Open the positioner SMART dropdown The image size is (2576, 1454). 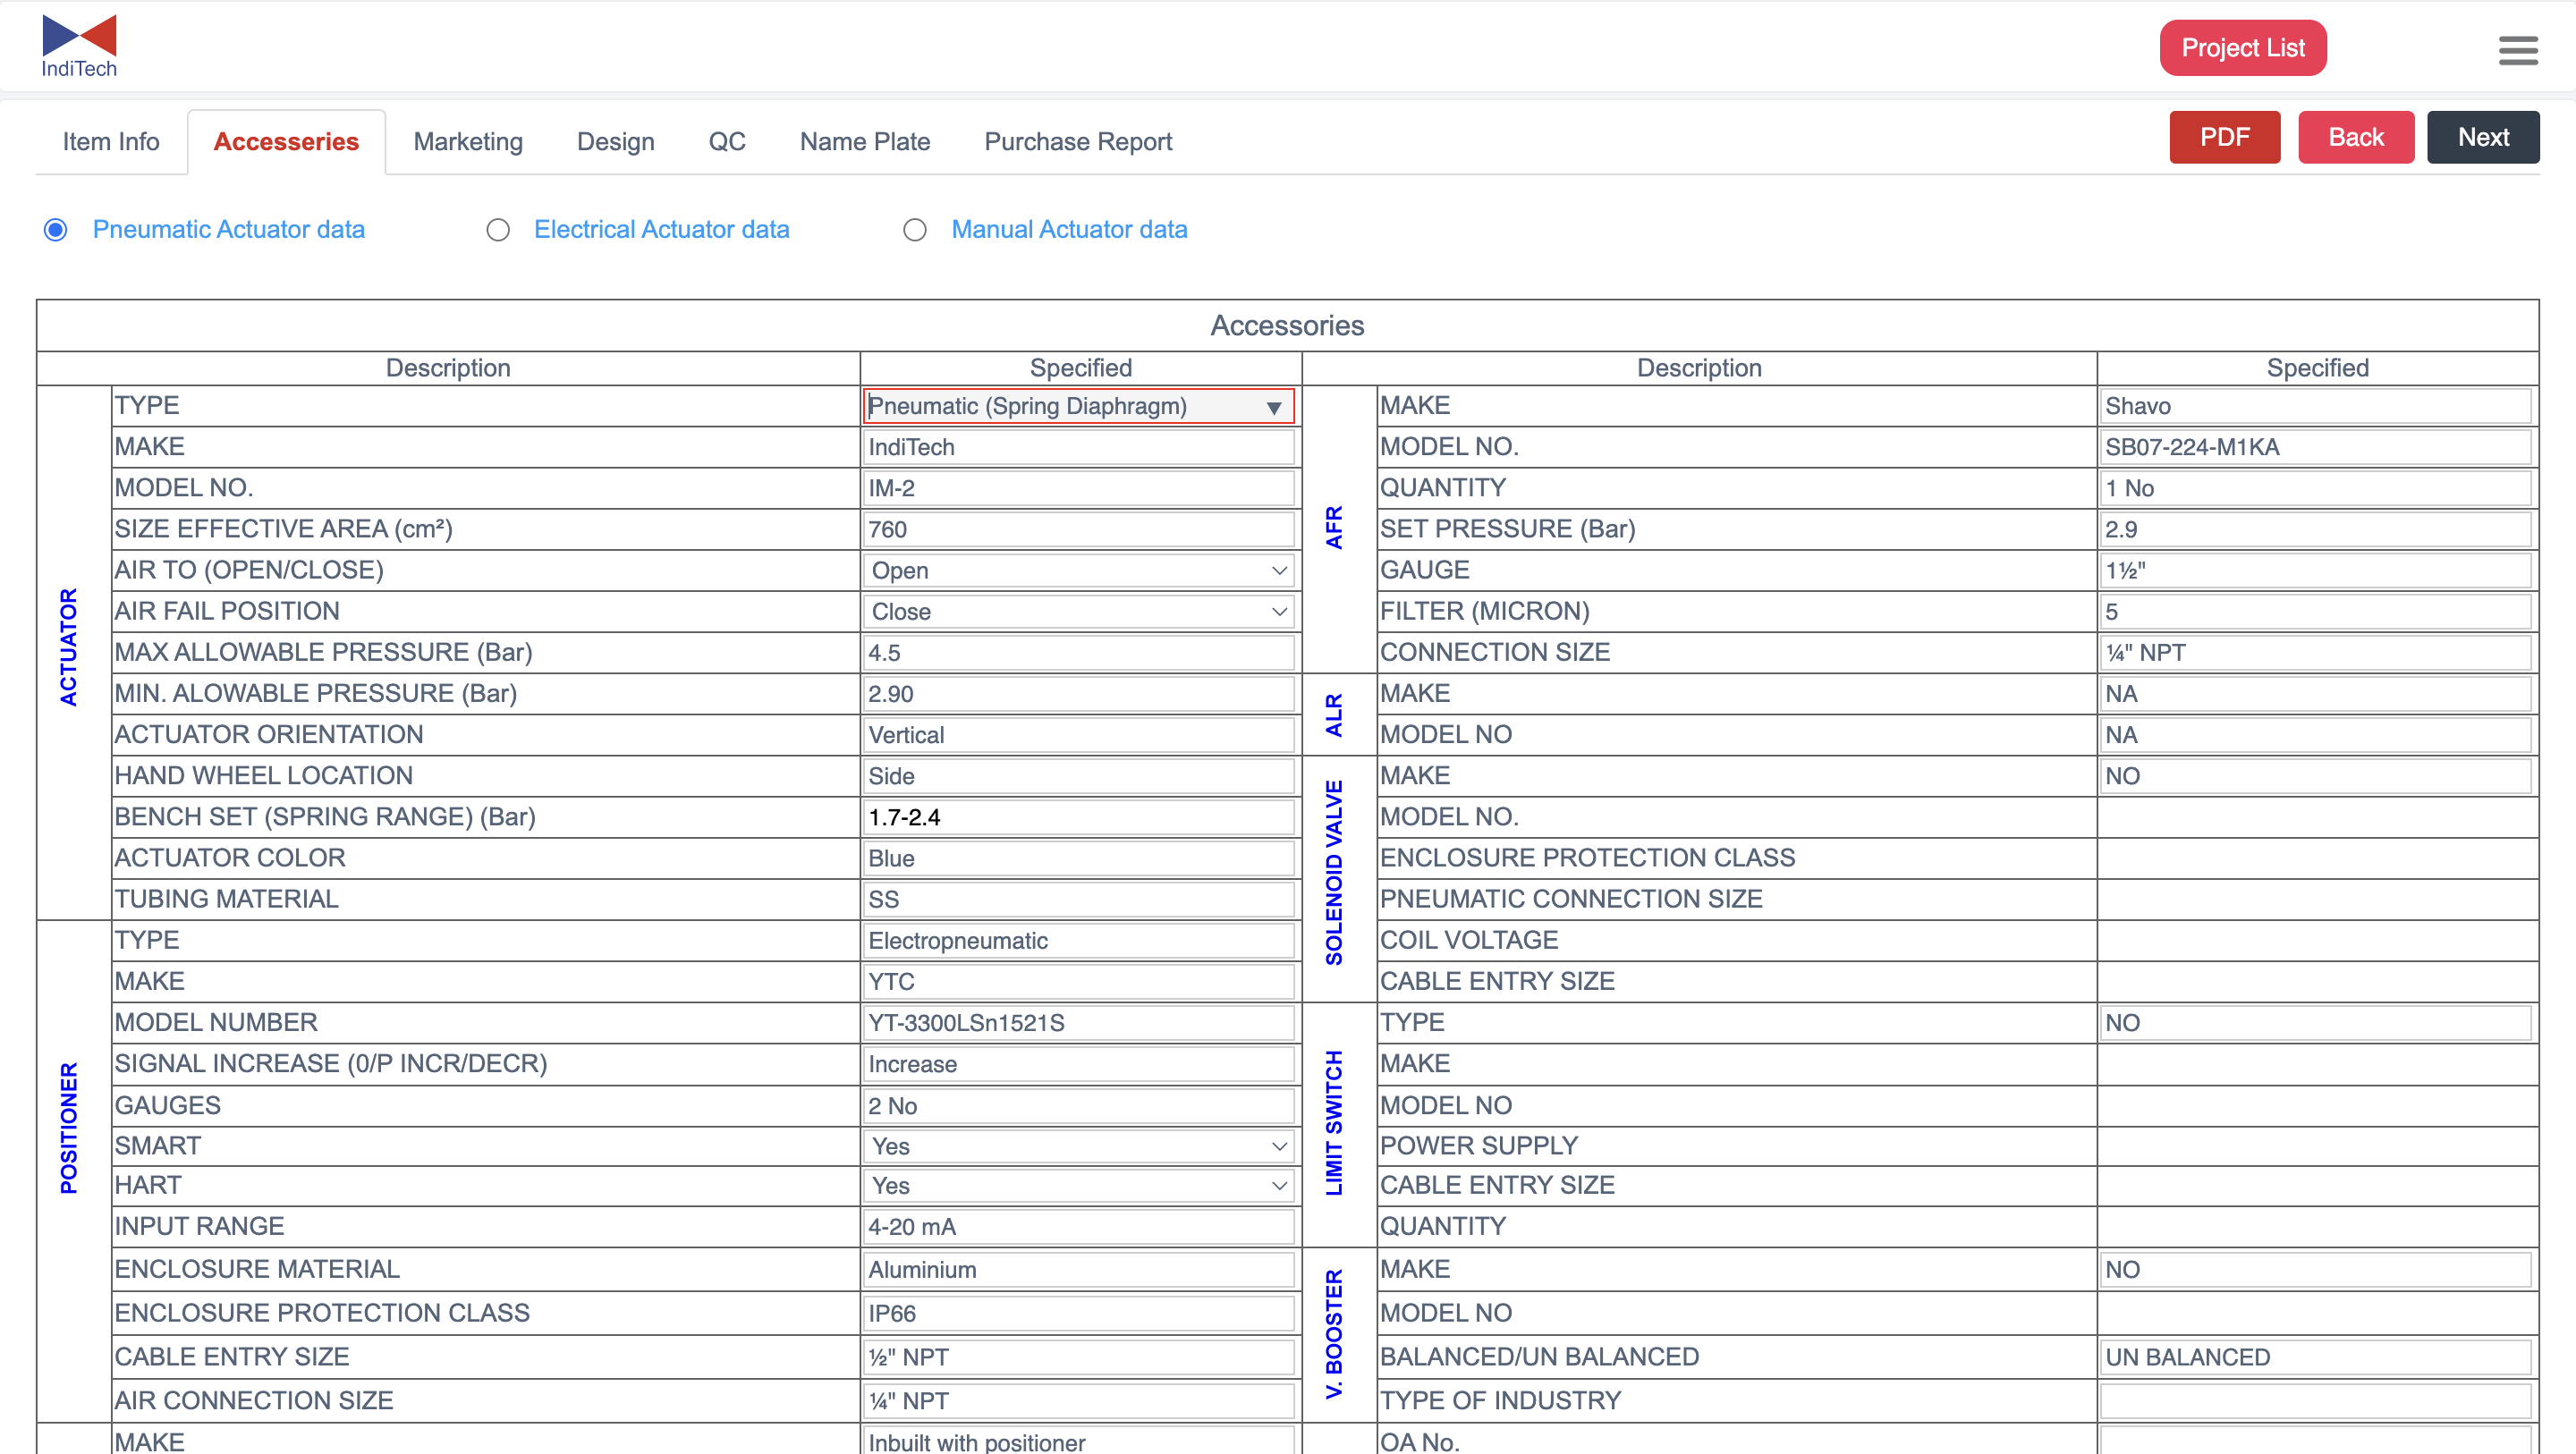point(1078,1146)
